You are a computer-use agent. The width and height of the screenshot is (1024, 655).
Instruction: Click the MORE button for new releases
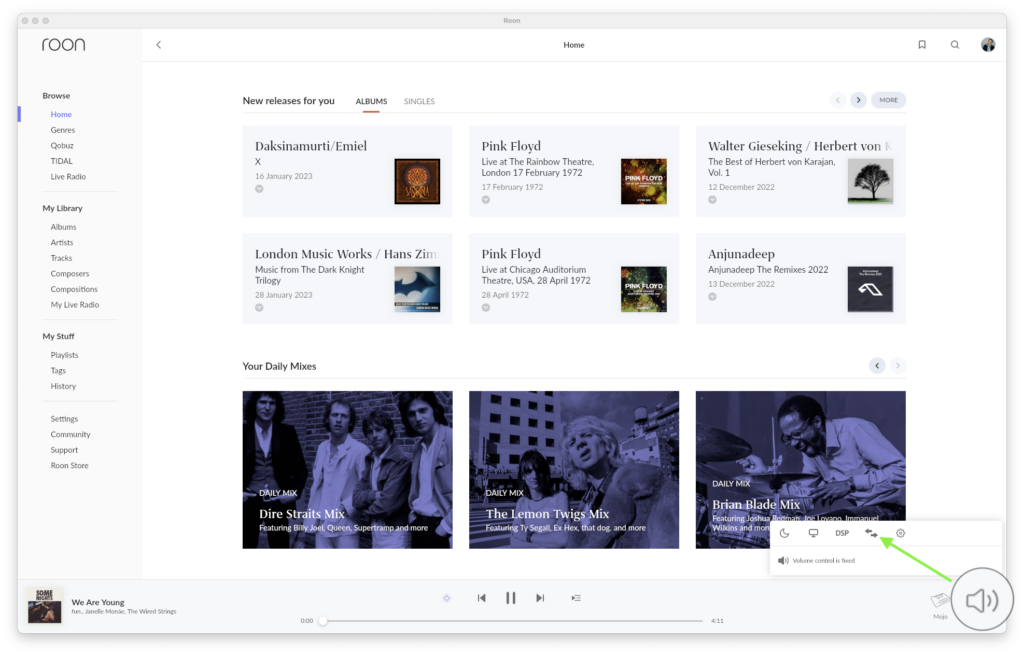[x=888, y=101]
